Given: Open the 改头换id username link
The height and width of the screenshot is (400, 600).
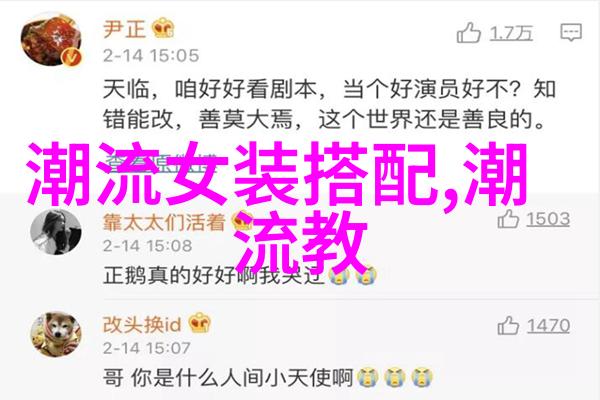Looking at the screenshot, I should pos(142,325).
